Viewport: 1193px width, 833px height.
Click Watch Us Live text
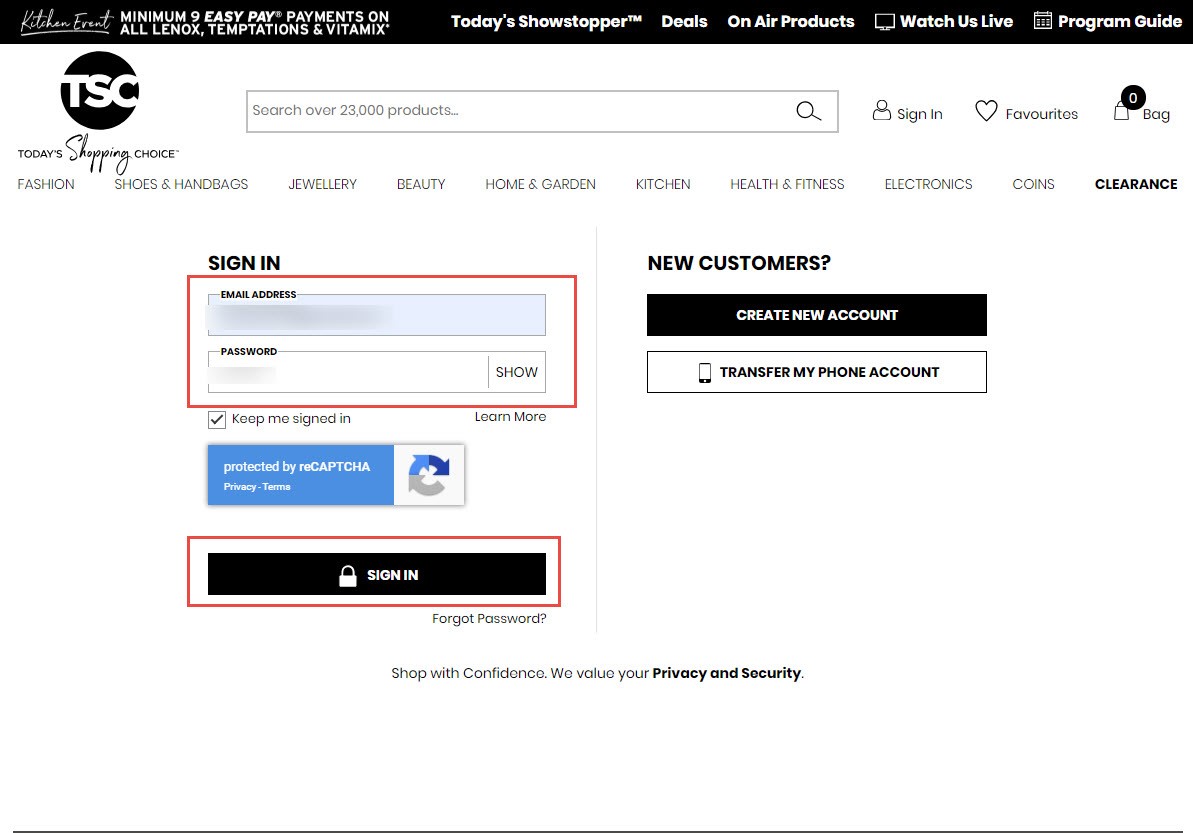956,21
